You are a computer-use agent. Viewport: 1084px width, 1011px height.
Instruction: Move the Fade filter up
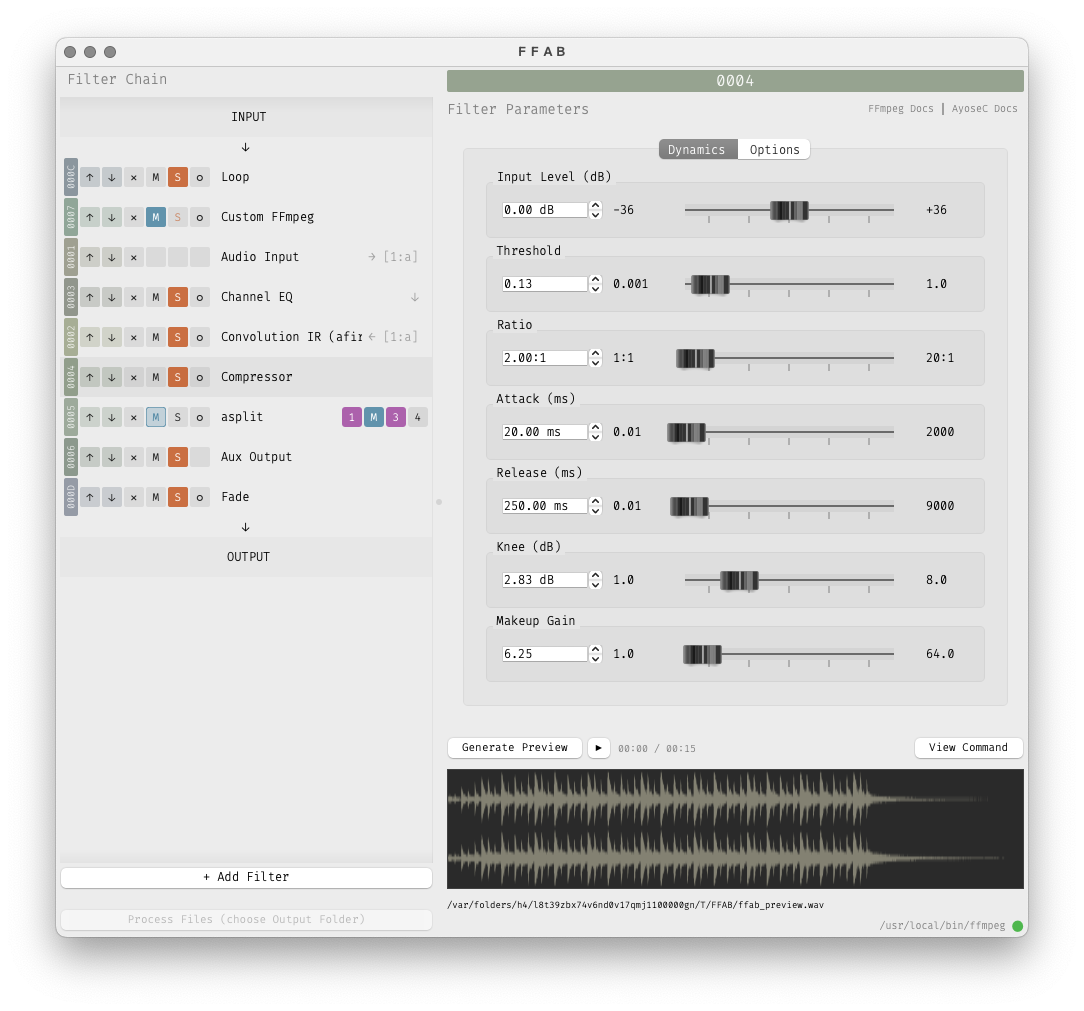pyautogui.click(x=90, y=497)
